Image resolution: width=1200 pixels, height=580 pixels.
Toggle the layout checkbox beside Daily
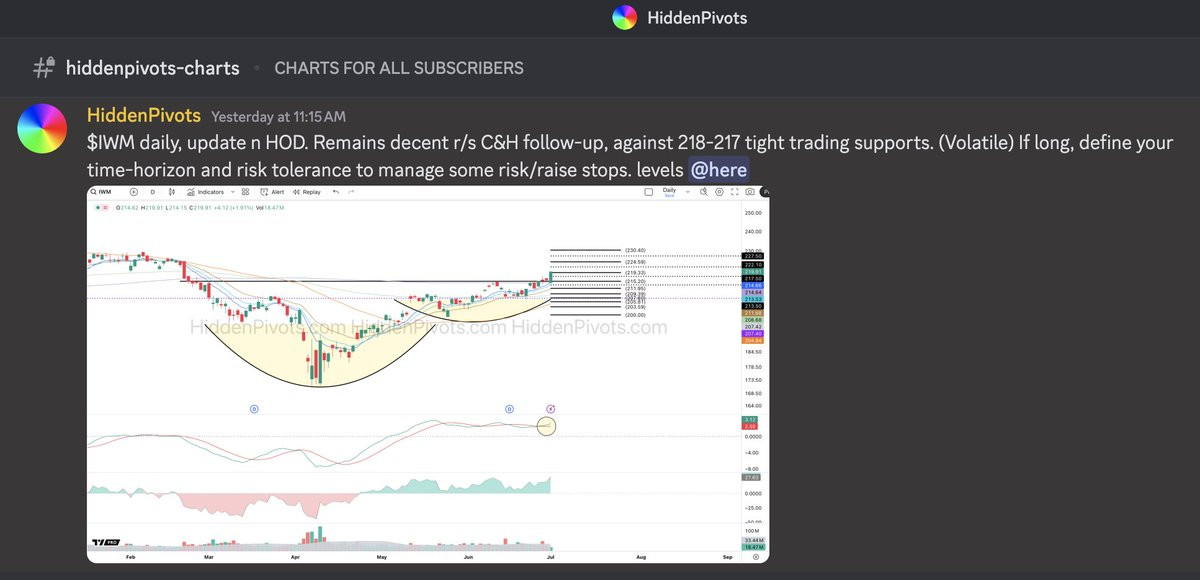pyautogui.click(x=649, y=192)
